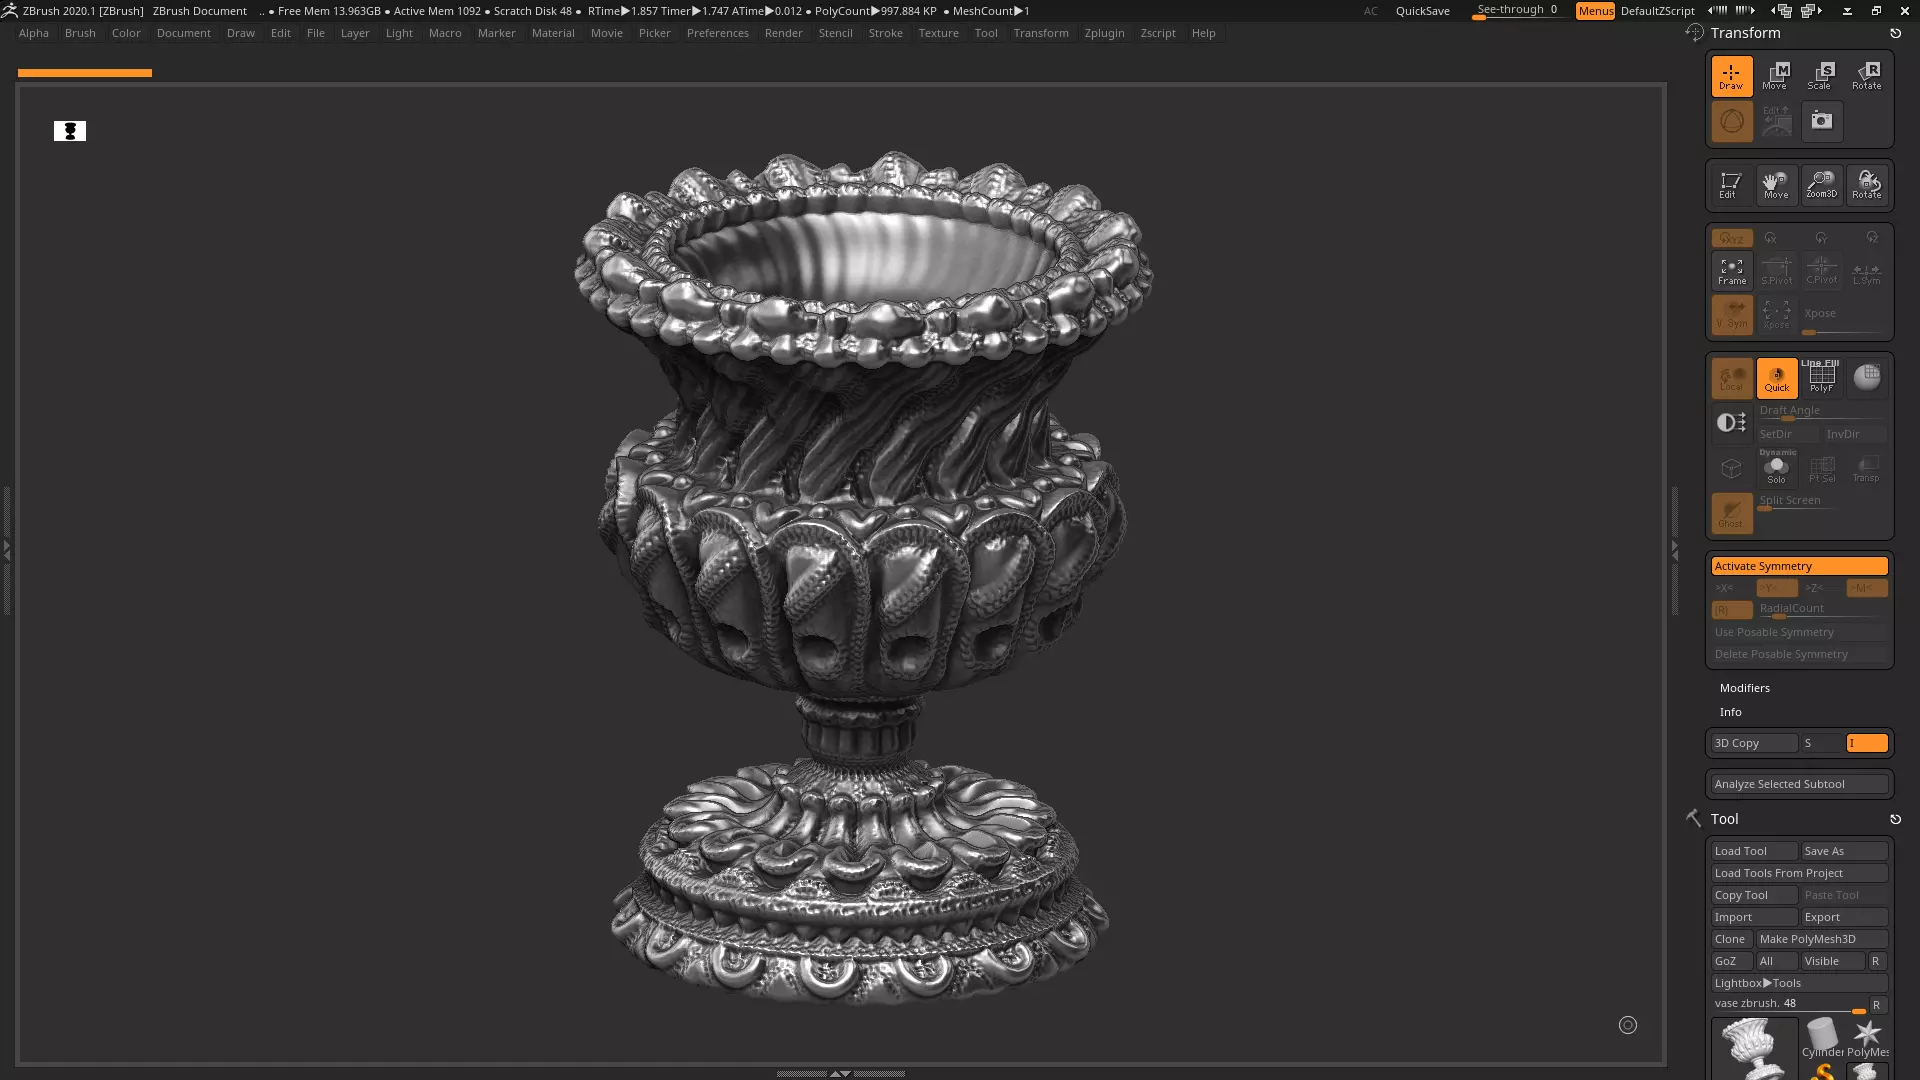Click the camera snapshot icon

point(1822,121)
